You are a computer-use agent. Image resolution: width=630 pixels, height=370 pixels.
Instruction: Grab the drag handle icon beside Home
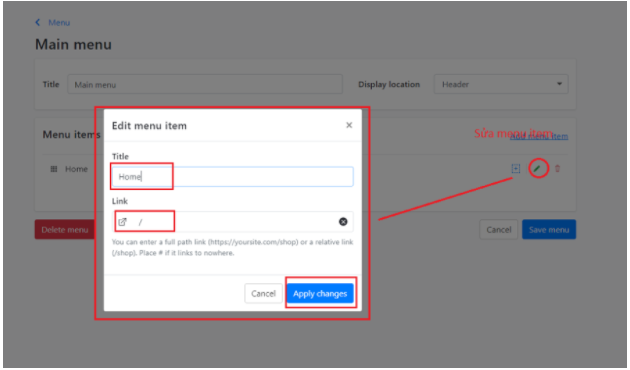click(54, 169)
